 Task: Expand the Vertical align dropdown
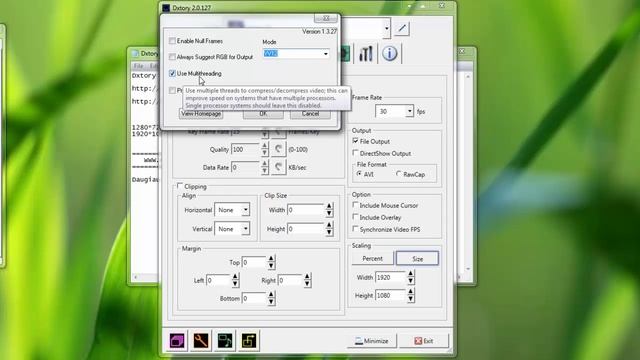pyautogui.click(x=245, y=229)
